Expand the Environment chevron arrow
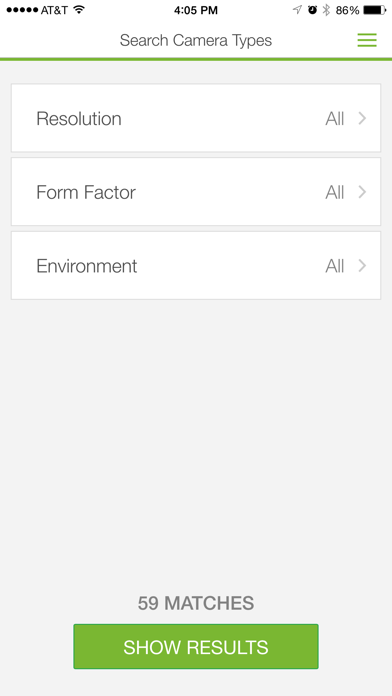 [x=362, y=266]
